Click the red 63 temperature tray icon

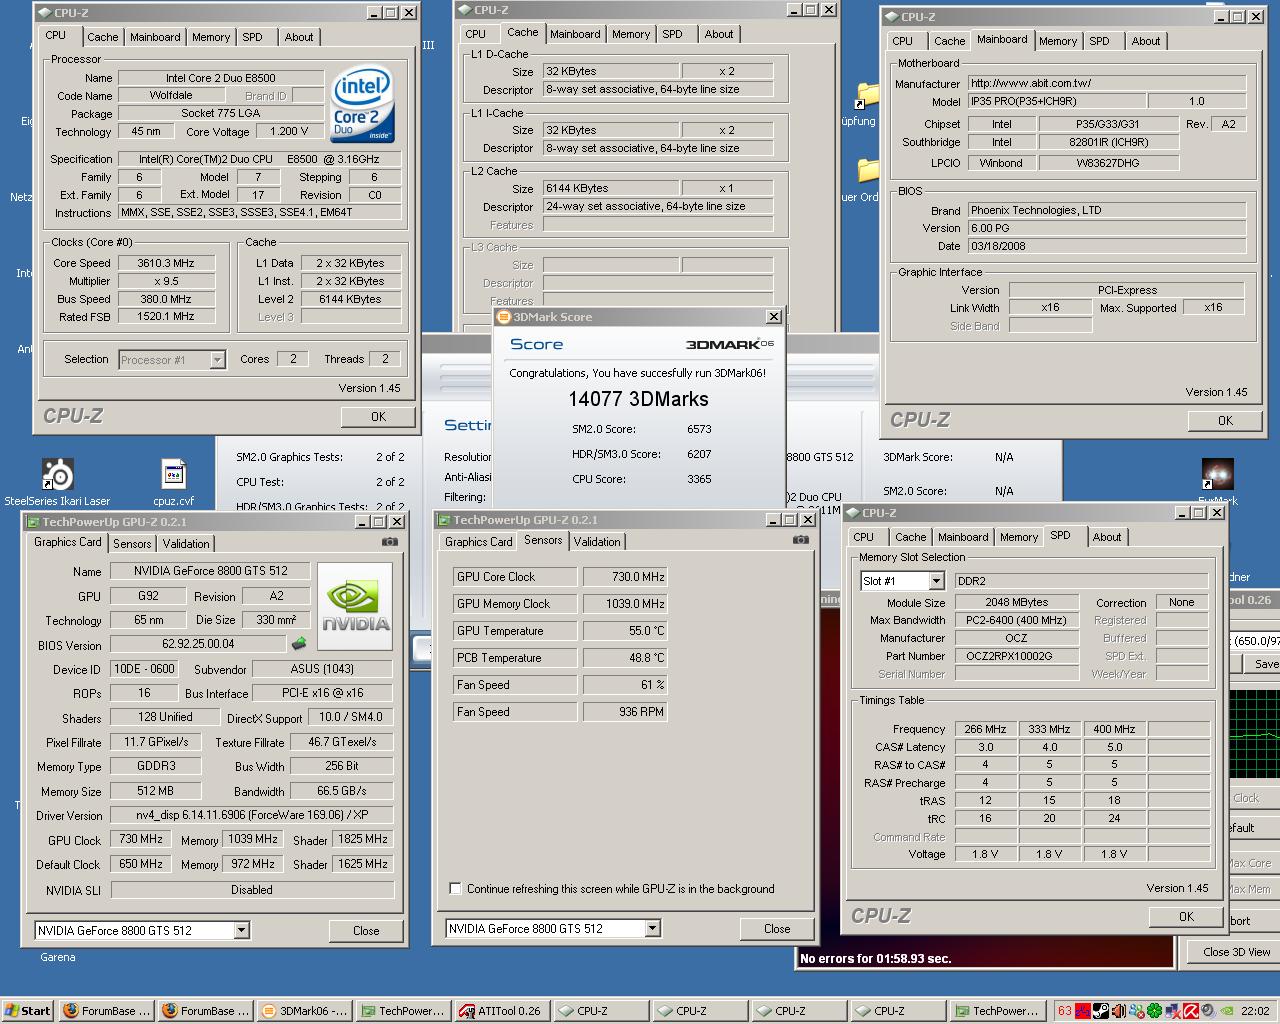tap(1065, 1011)
